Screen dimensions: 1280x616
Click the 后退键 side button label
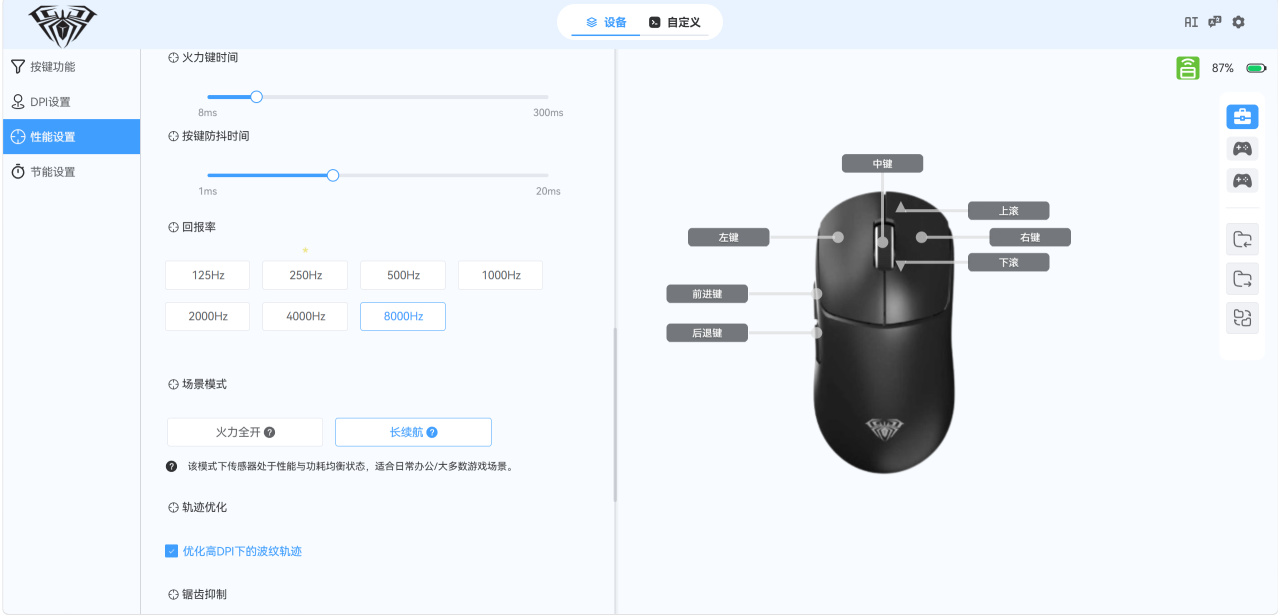[707, 333]
